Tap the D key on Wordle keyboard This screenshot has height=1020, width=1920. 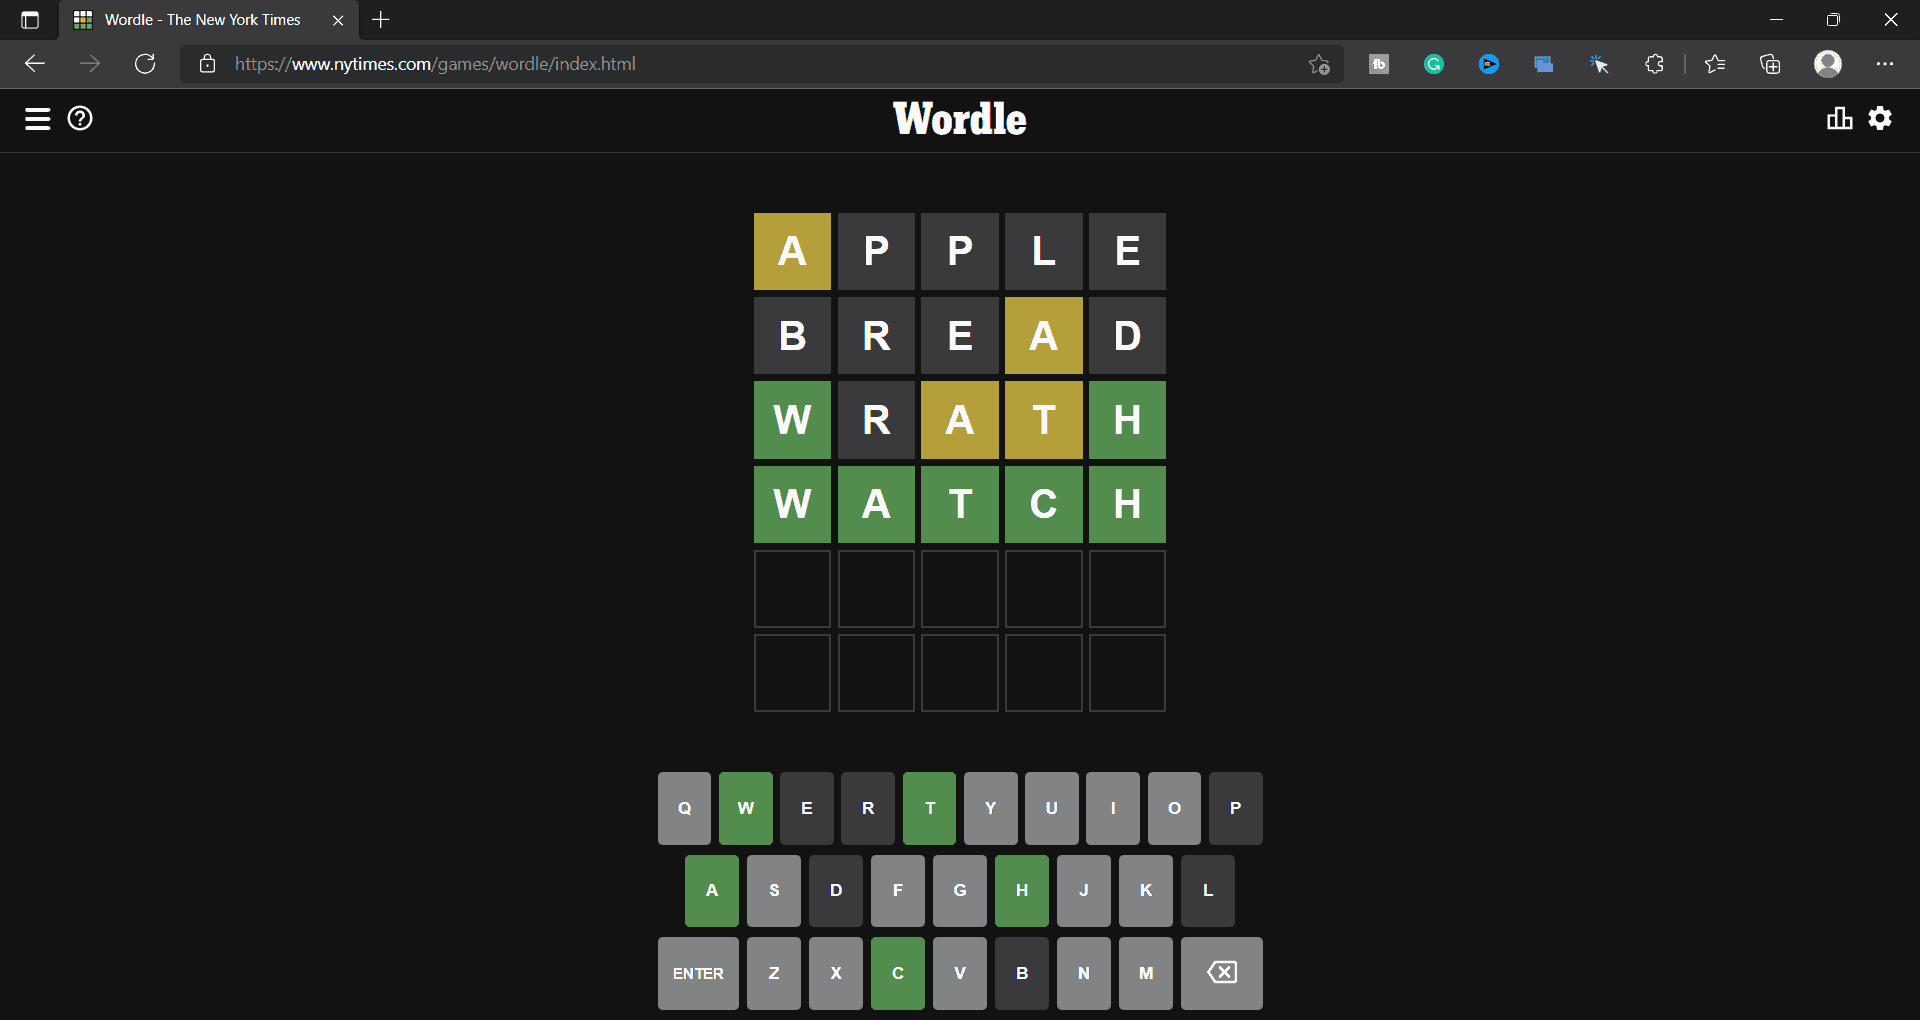tap(836, 890)
